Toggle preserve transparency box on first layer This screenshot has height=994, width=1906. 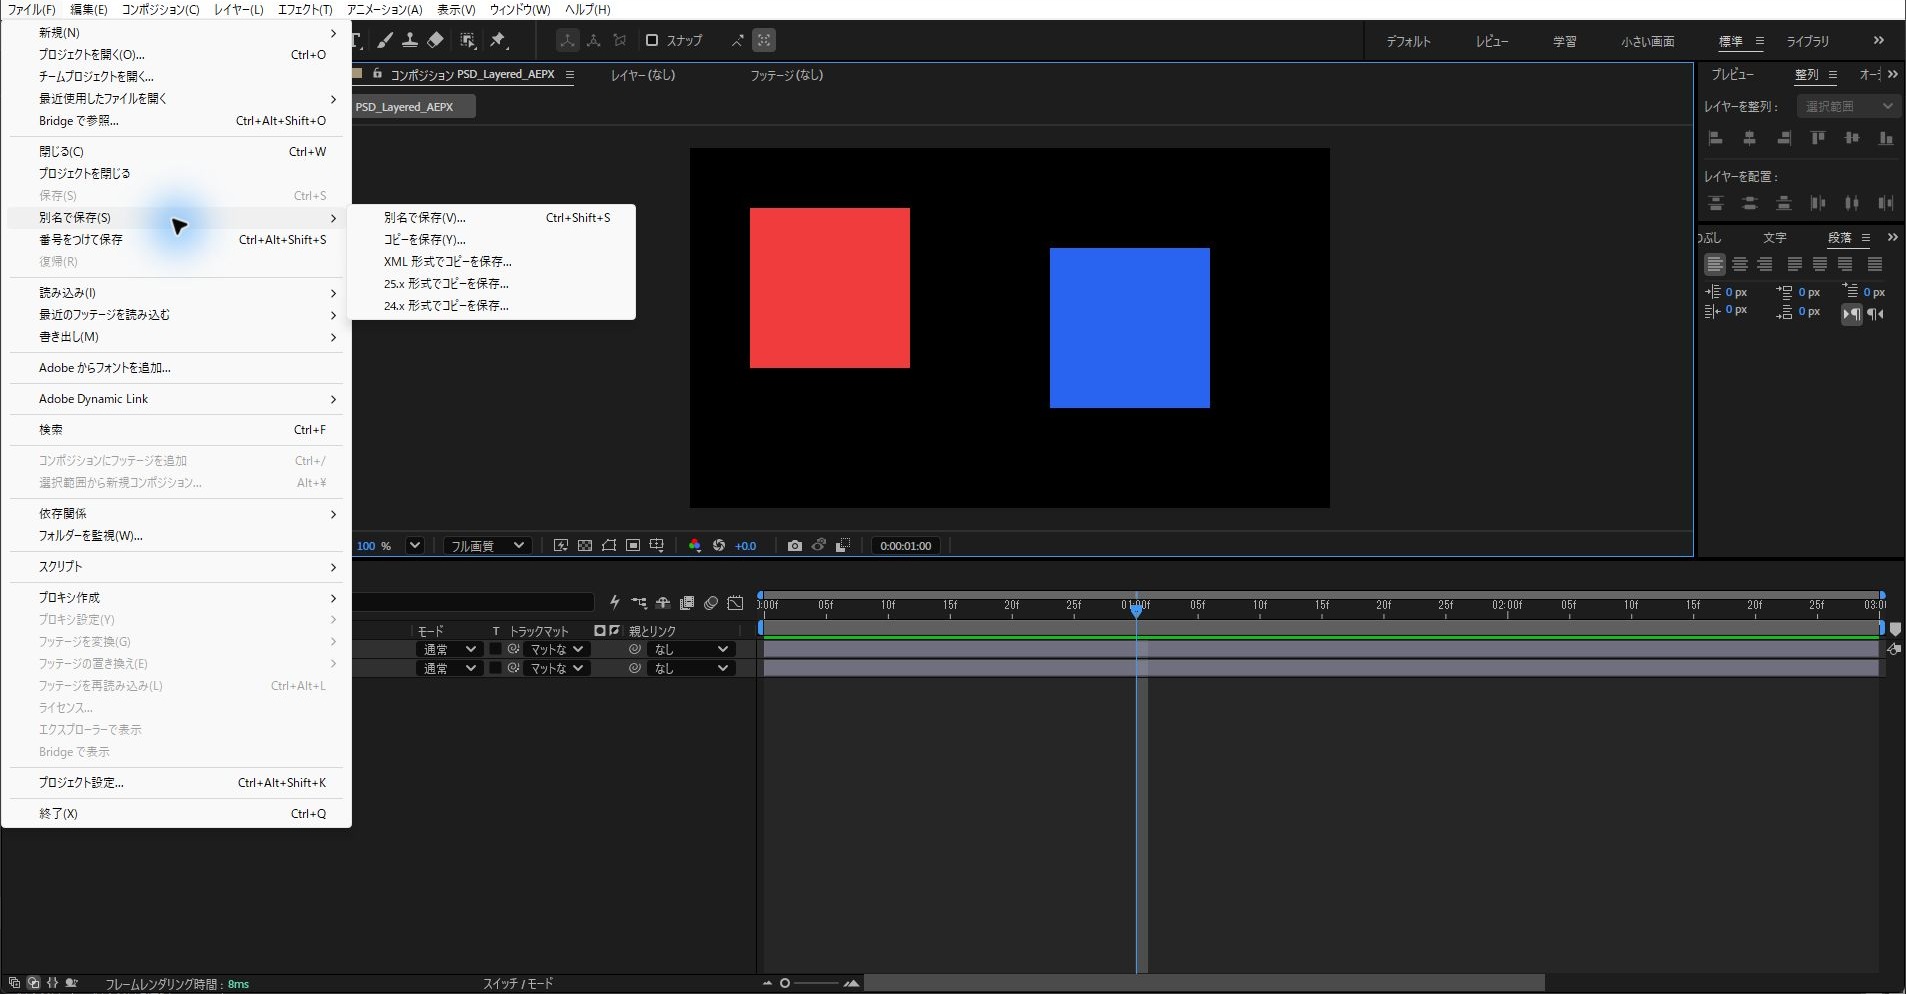coord(495,649)
